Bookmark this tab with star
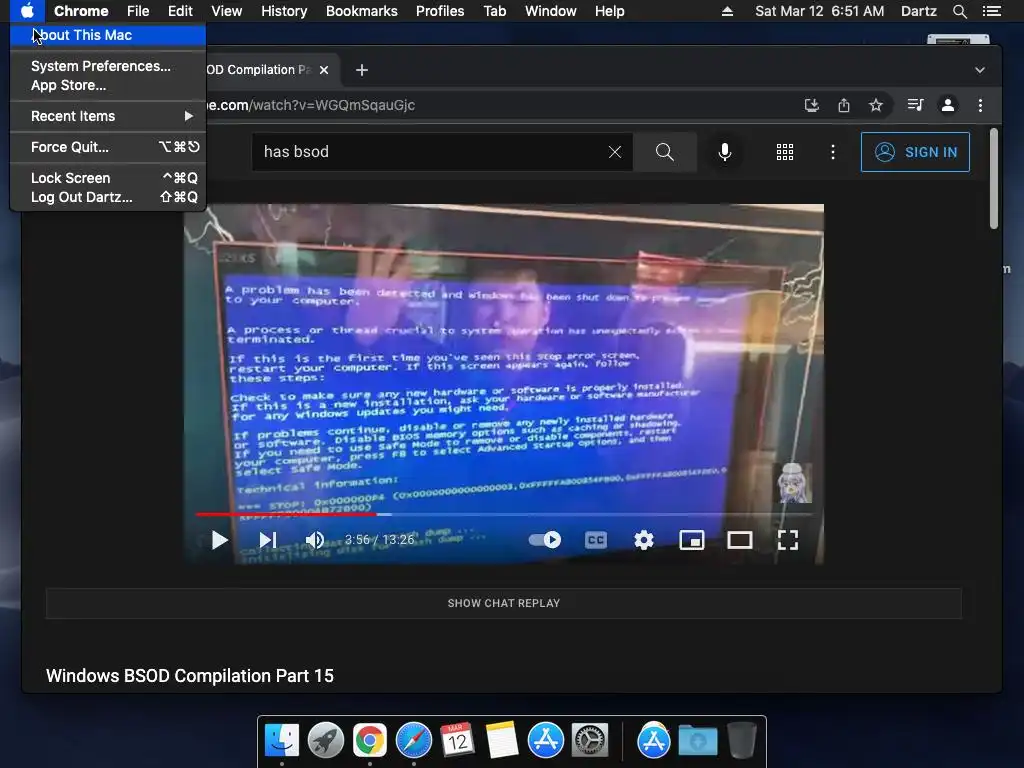 point(876,105)
